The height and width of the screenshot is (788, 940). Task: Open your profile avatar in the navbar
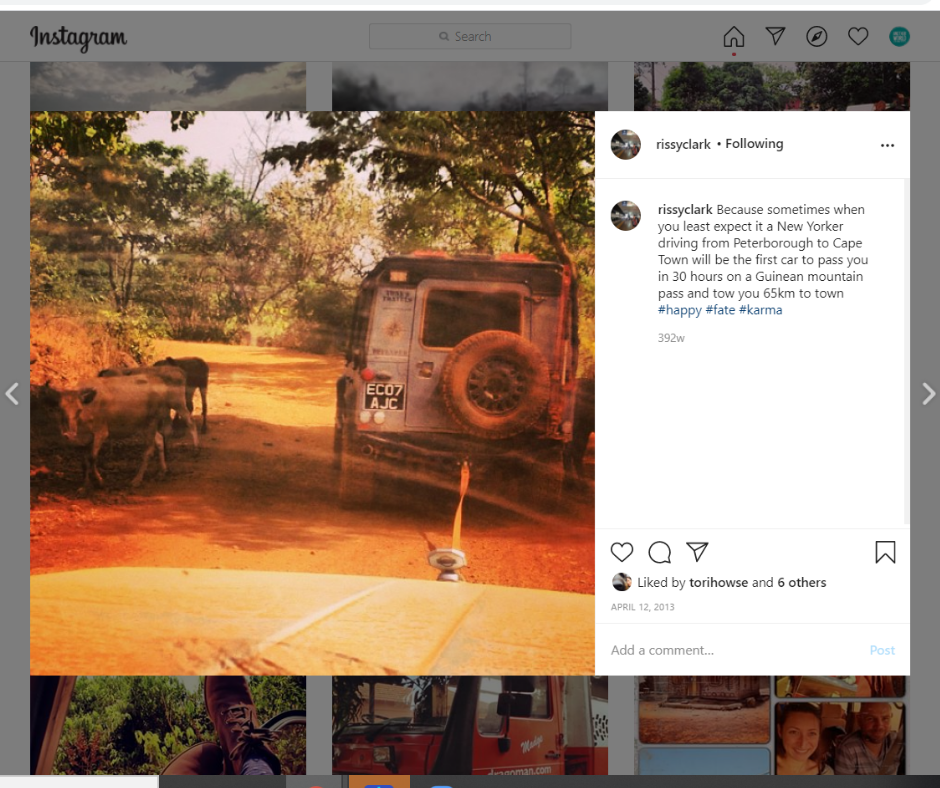(899, 36)
